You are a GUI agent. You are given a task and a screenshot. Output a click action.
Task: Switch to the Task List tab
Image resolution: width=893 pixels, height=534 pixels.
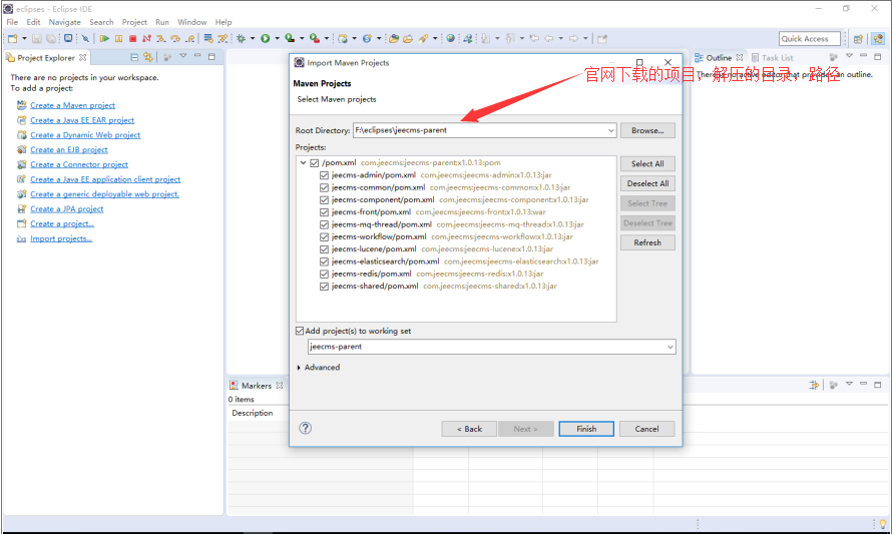[772, 57]
